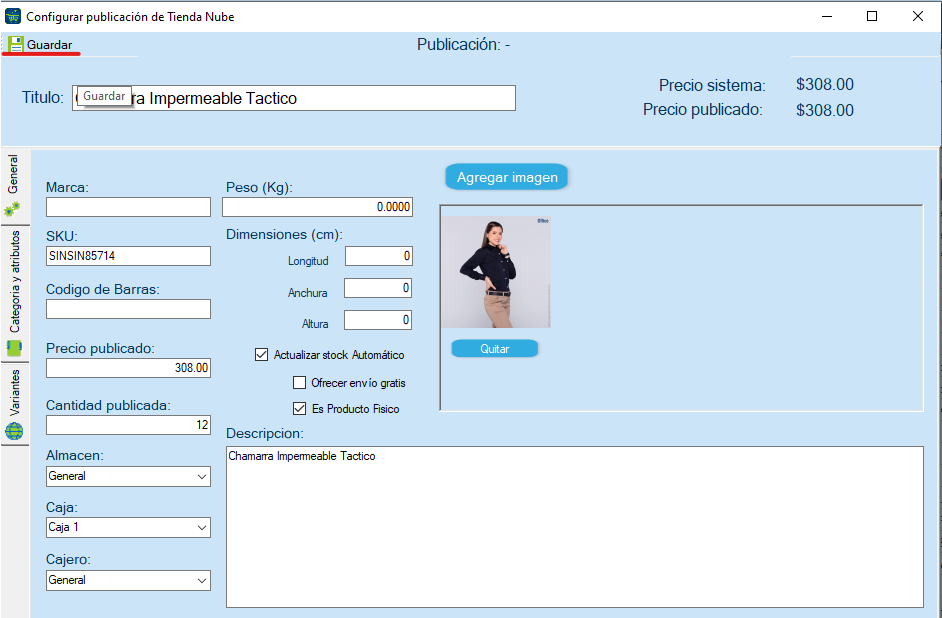Click the Tienda Nube app icon in title bar
This screenshot has width=942, height=618.
click(13, 16)
